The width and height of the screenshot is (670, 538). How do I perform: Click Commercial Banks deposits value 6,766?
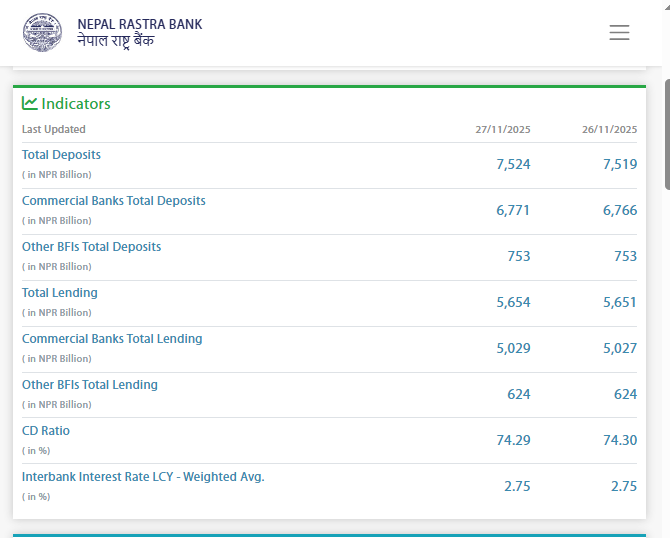point(620,210)
